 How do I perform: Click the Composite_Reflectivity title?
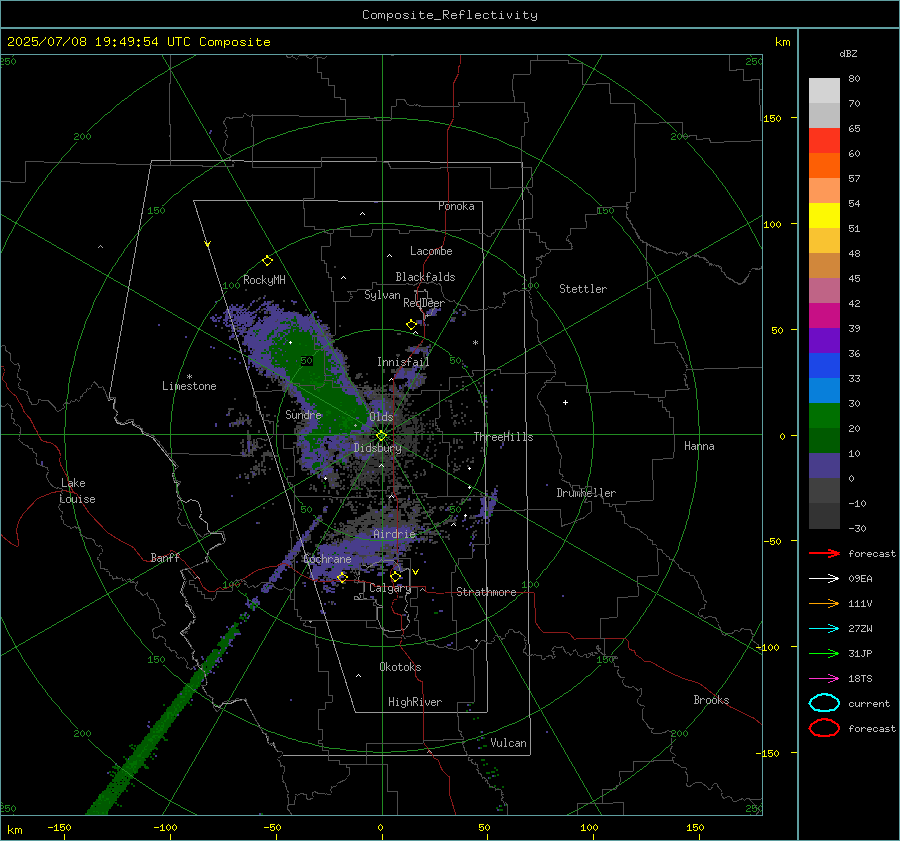pyautogui.click(x=450, y=15)
